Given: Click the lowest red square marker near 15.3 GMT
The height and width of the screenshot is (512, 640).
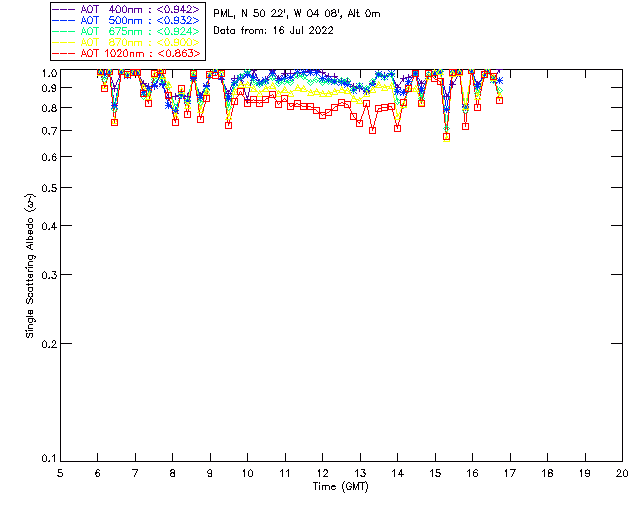Looking at the screenshot, I should point(447,137).
